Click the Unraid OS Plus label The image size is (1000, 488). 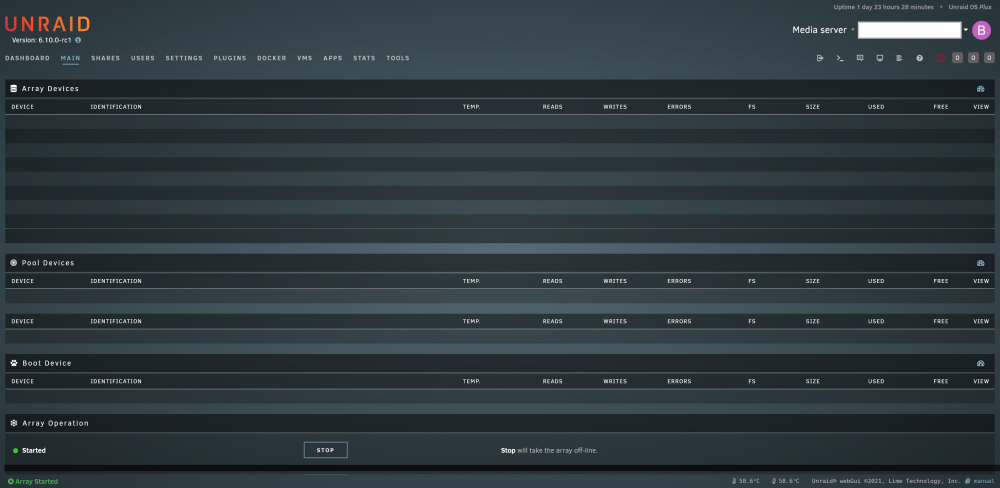(970, 7)
